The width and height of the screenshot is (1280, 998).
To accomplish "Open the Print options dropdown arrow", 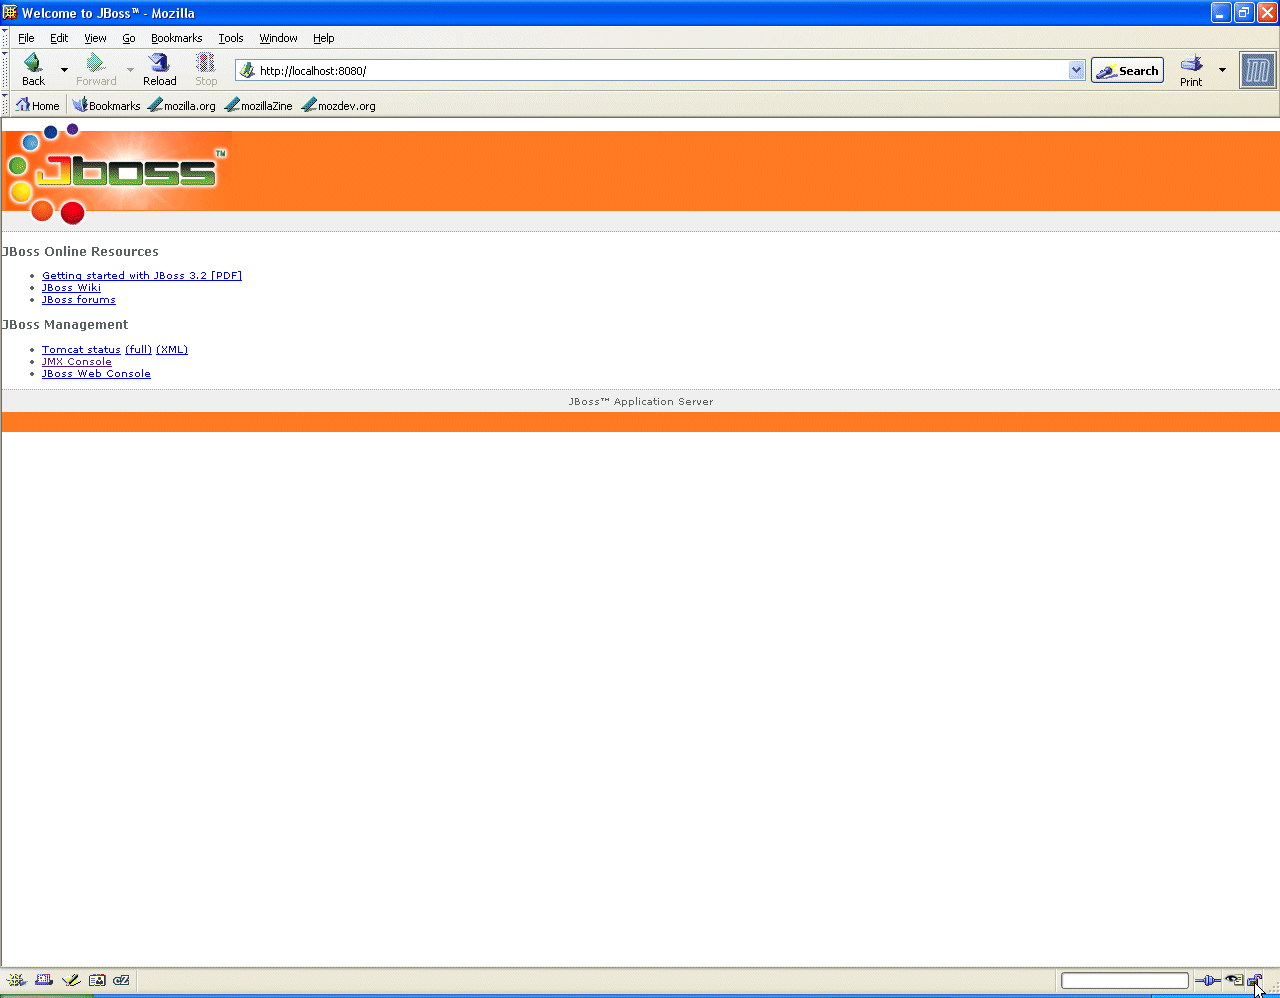I will [x=1222, y=70].
